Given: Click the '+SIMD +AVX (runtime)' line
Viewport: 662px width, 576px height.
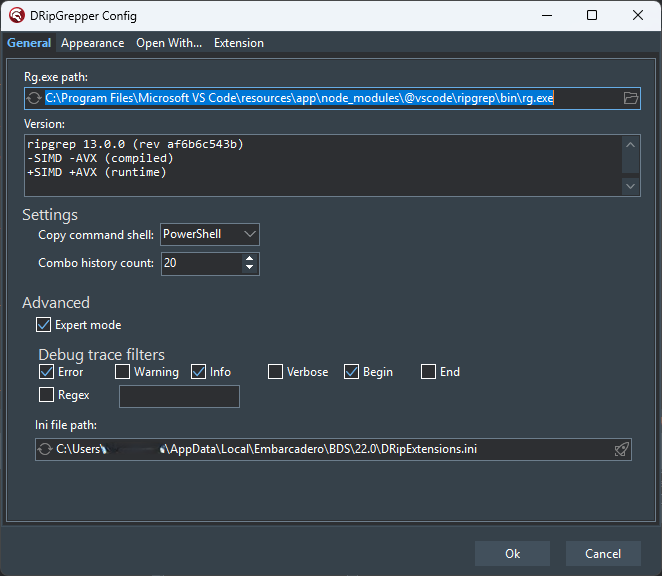Looking at the screenshot, I should (97, 172).
